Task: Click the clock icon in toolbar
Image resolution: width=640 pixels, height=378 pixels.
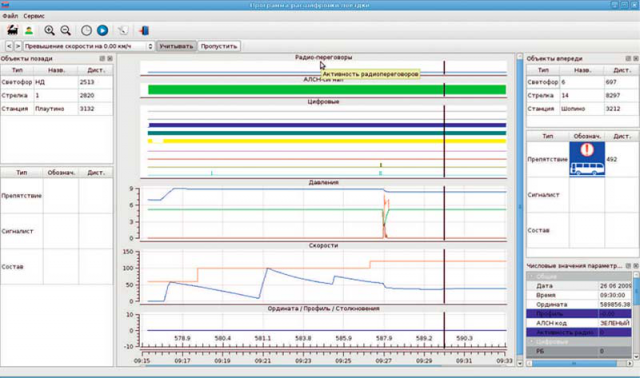Action: tap(86, 30)
